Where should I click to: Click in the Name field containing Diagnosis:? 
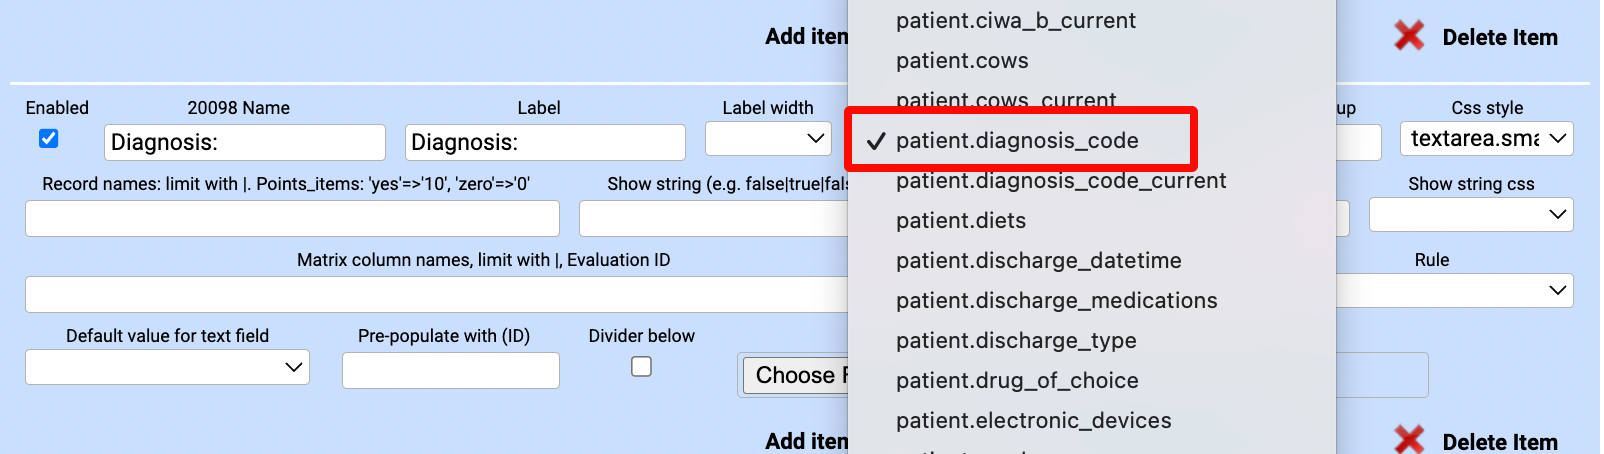pos(245,142)
